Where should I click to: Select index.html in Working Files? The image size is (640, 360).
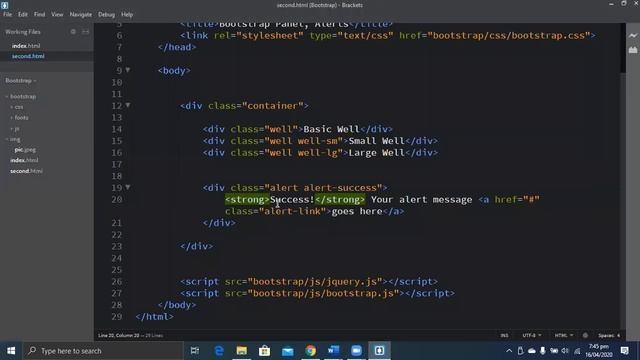pyautogui.click(x=26, y=46)
